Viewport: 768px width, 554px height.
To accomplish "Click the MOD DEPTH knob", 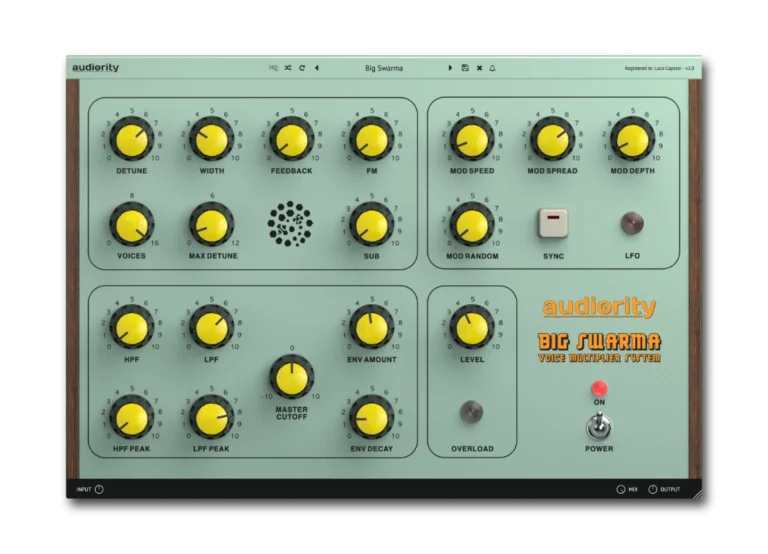I will [632, 140].
